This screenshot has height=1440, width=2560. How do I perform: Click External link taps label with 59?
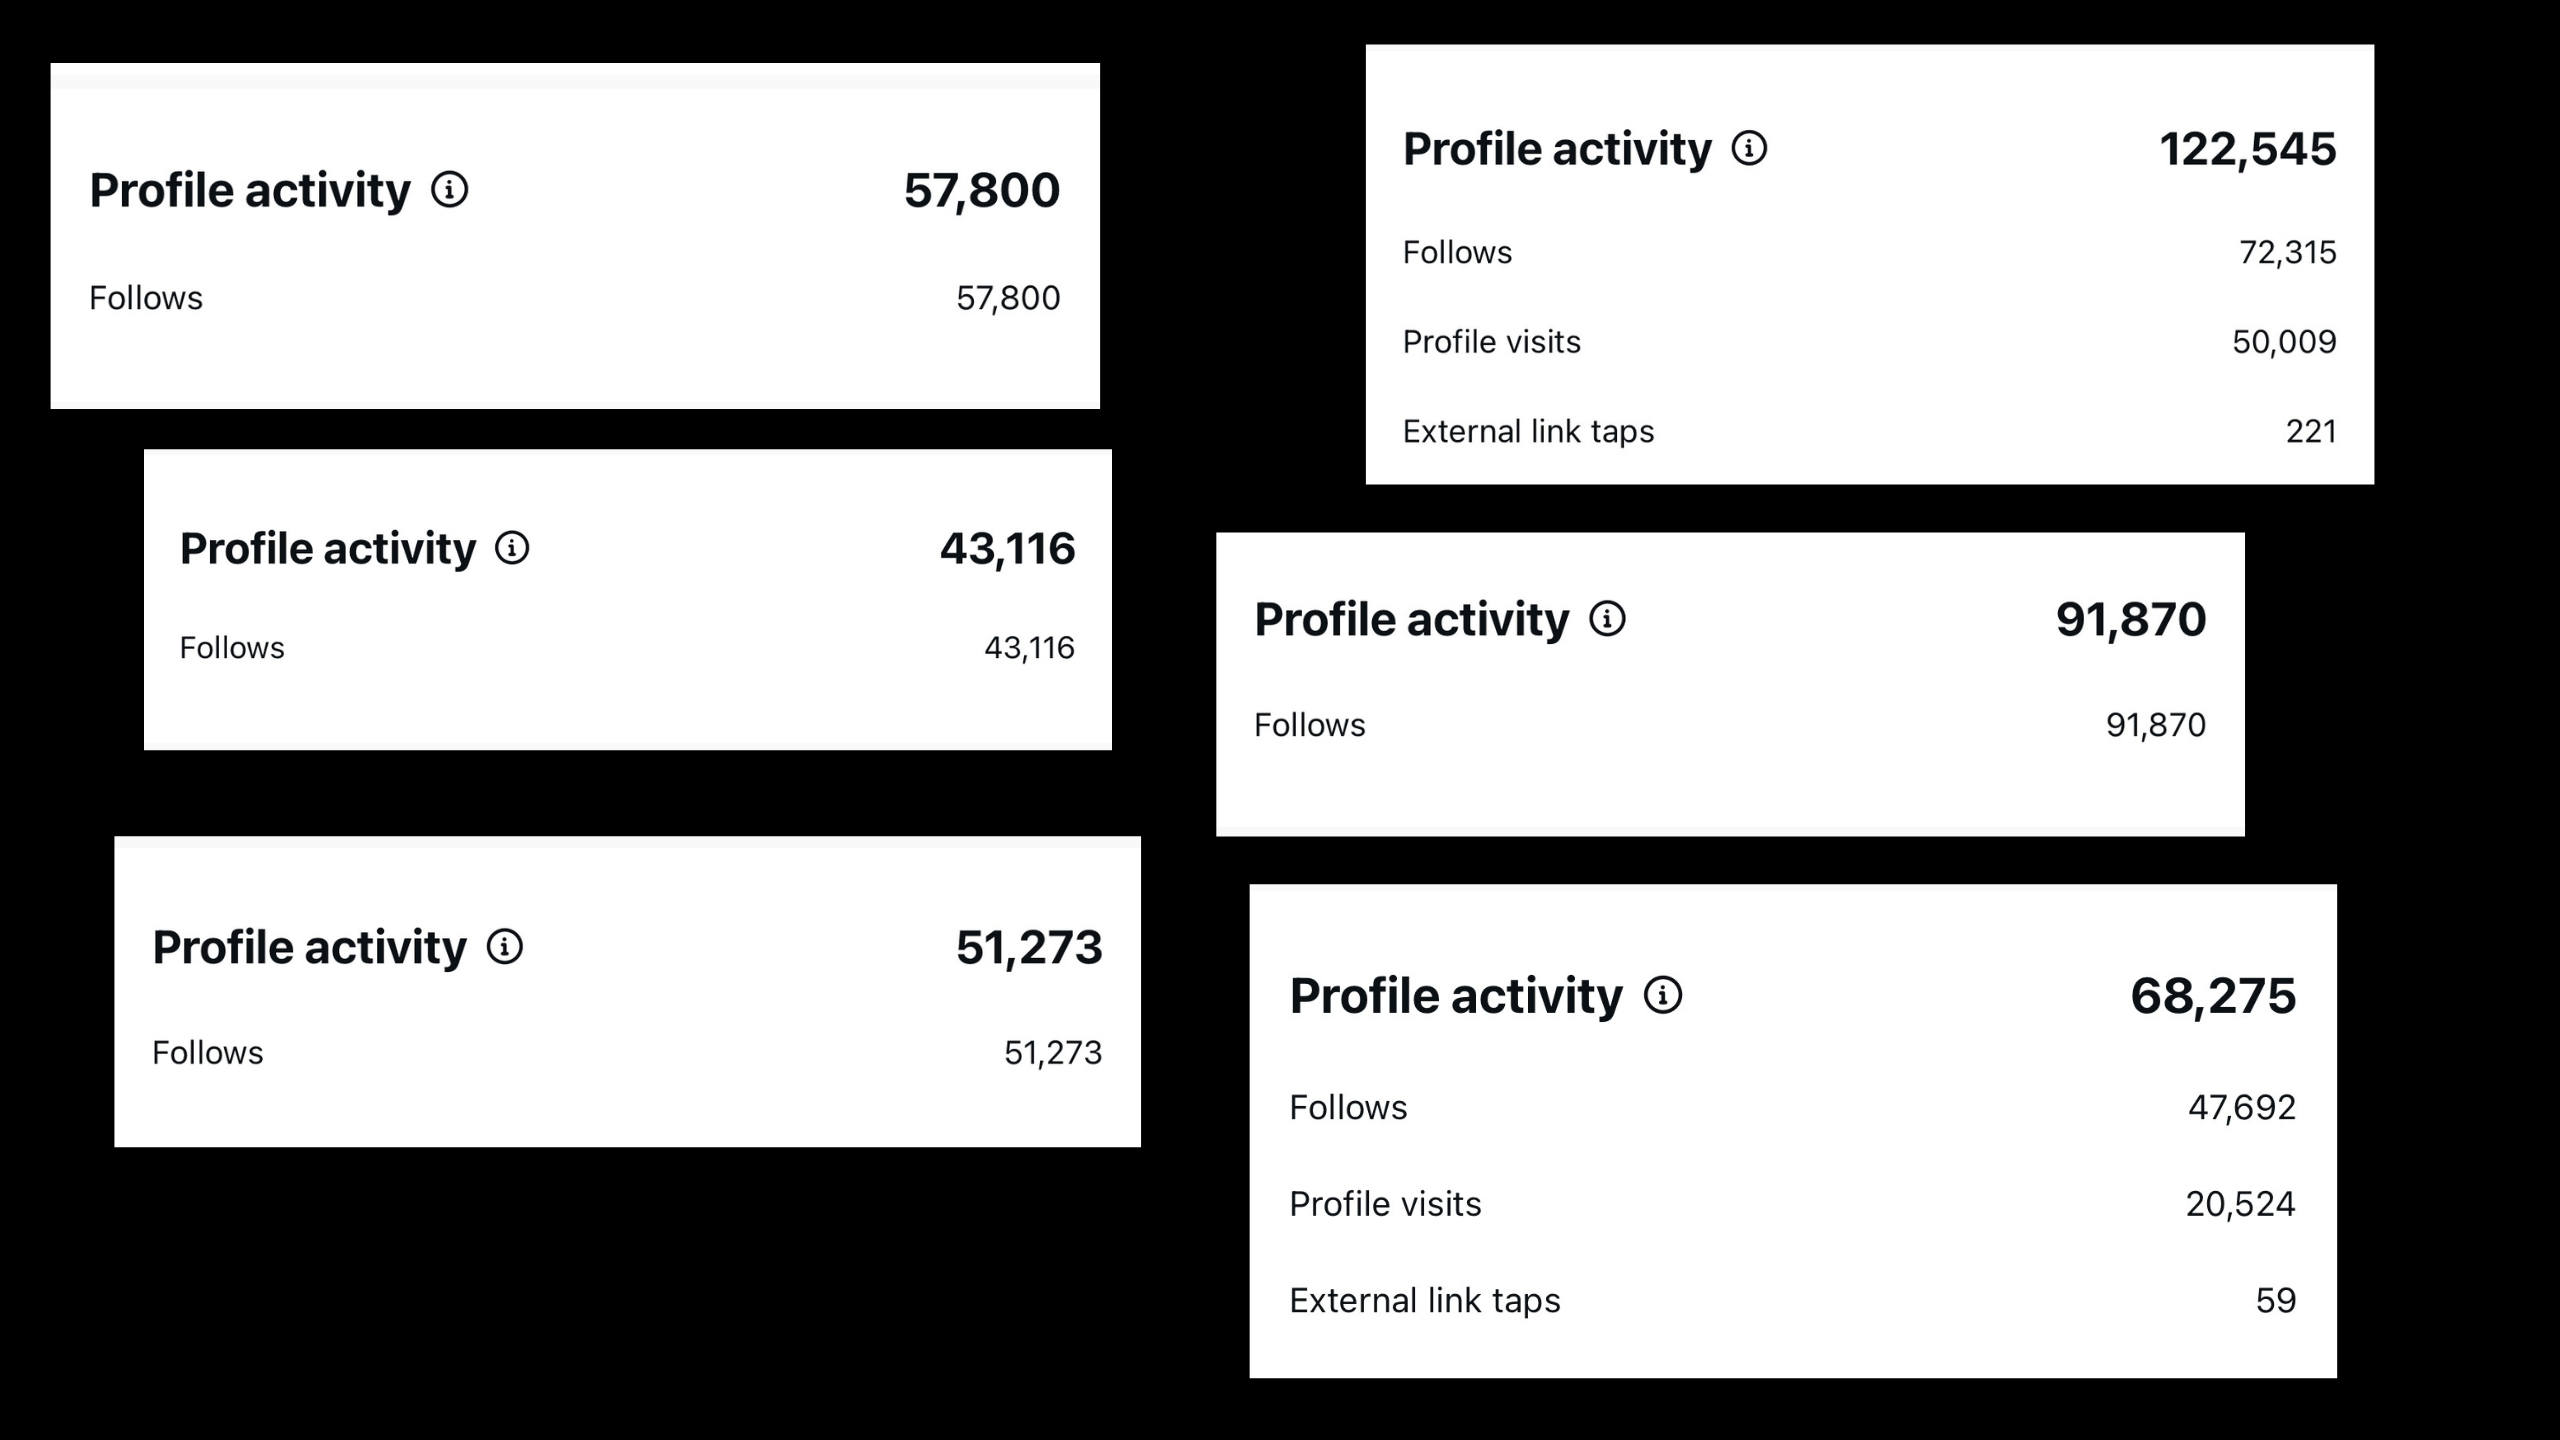coord(1424,1300)
